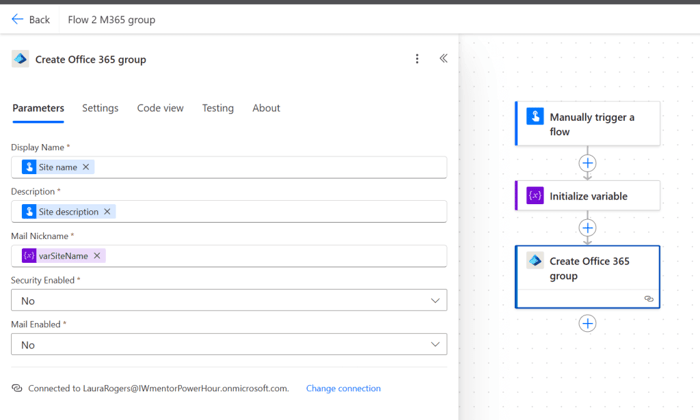
Task: Open the Testing tab
Action: pyautogui.click(x=218, y=108)
